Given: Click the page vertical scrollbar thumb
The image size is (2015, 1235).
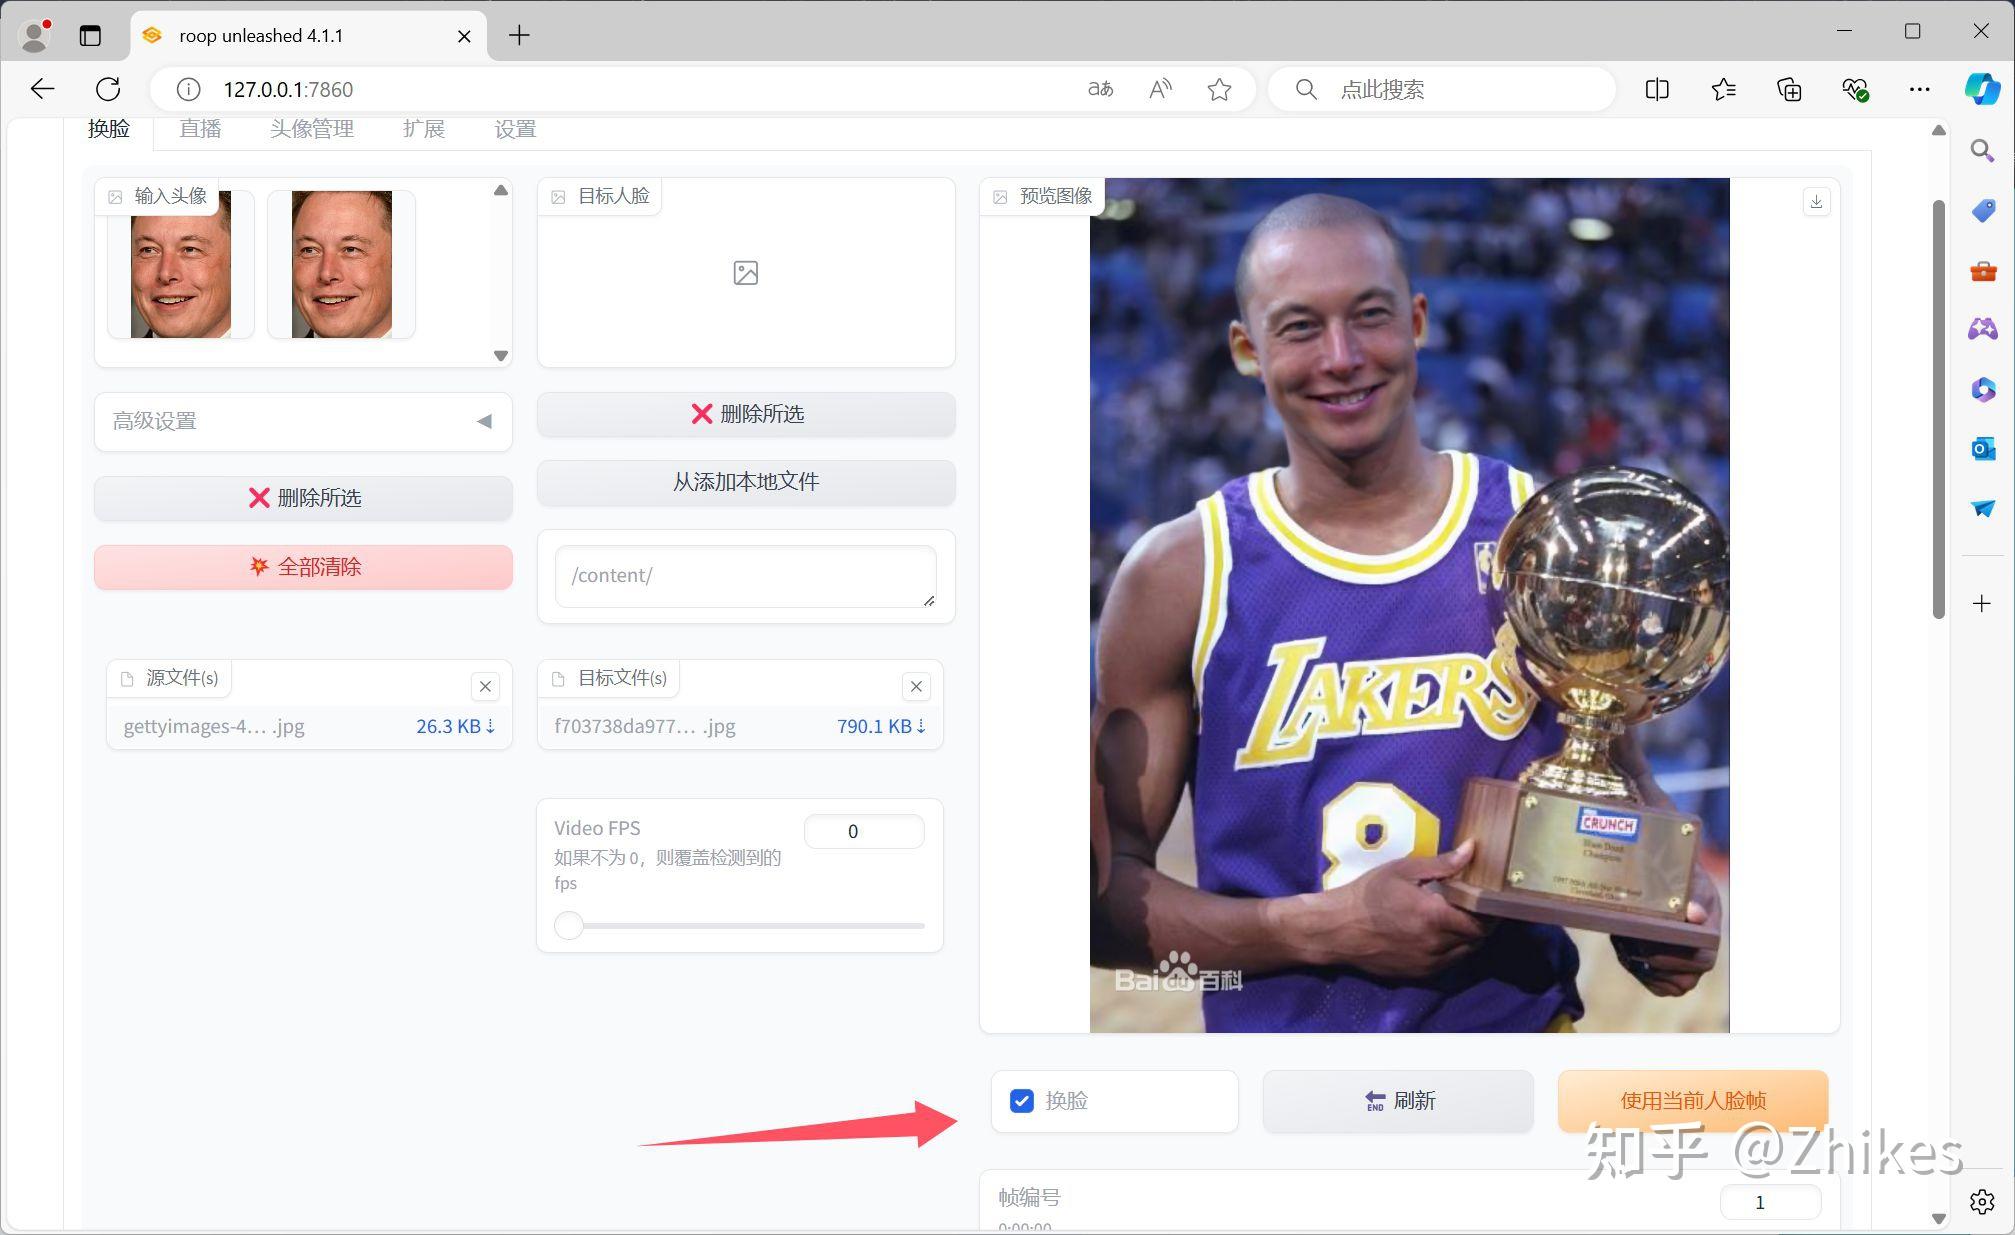Looking at the screenshot, I should point(1938,410).
